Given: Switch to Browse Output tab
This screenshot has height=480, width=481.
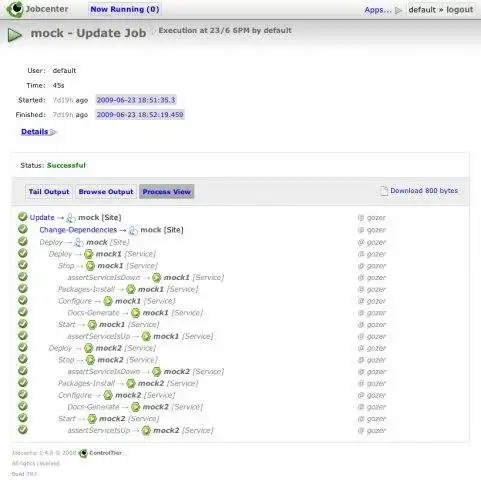Looking at the screenshot, I should pos(106,192).
